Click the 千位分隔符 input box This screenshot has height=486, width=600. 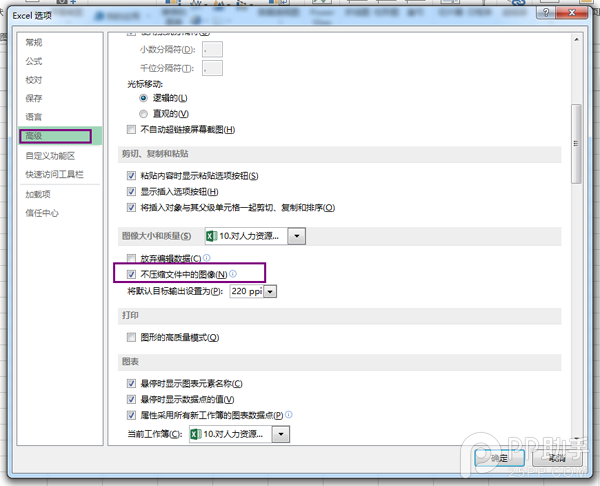click(212, 68)
